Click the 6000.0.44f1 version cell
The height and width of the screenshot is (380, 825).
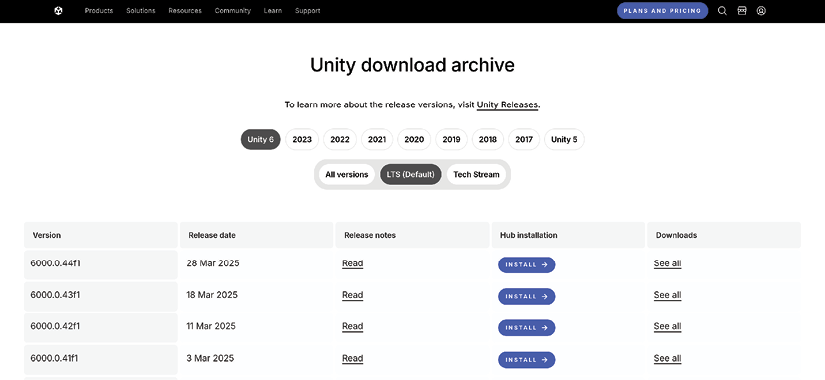point(100,265)
